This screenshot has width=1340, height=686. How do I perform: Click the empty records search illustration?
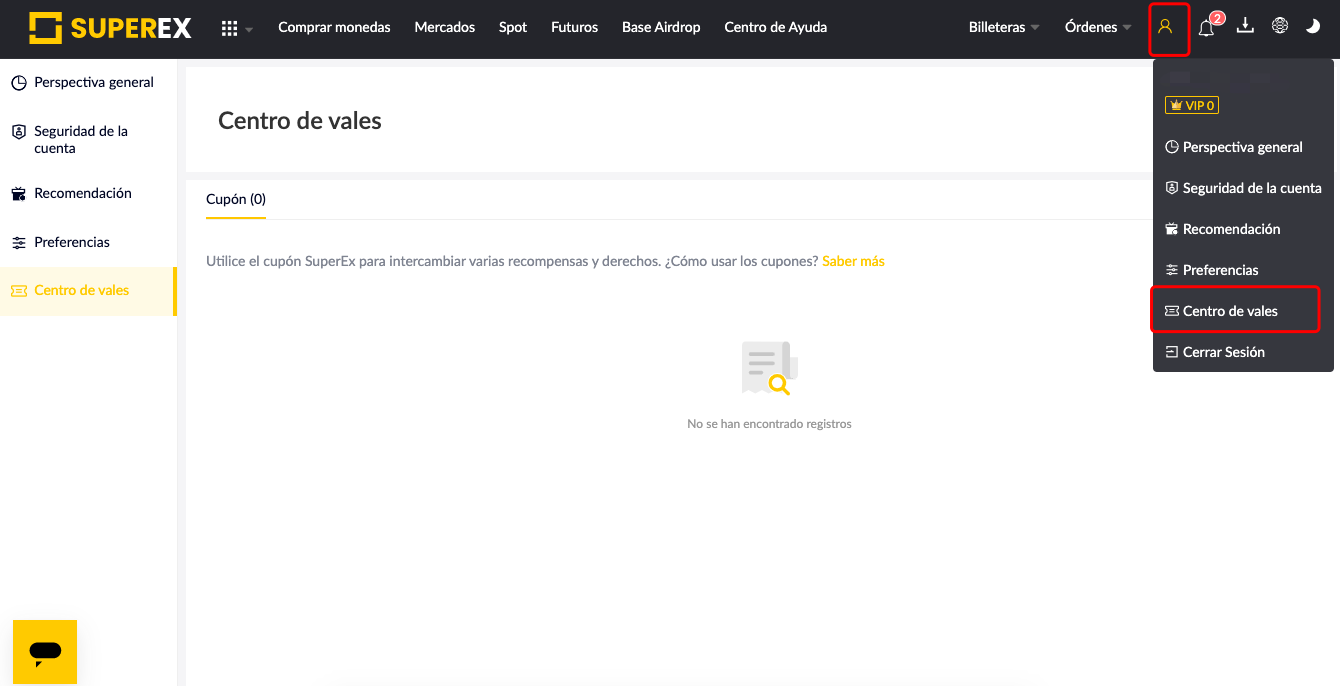(x=769, y=369)
